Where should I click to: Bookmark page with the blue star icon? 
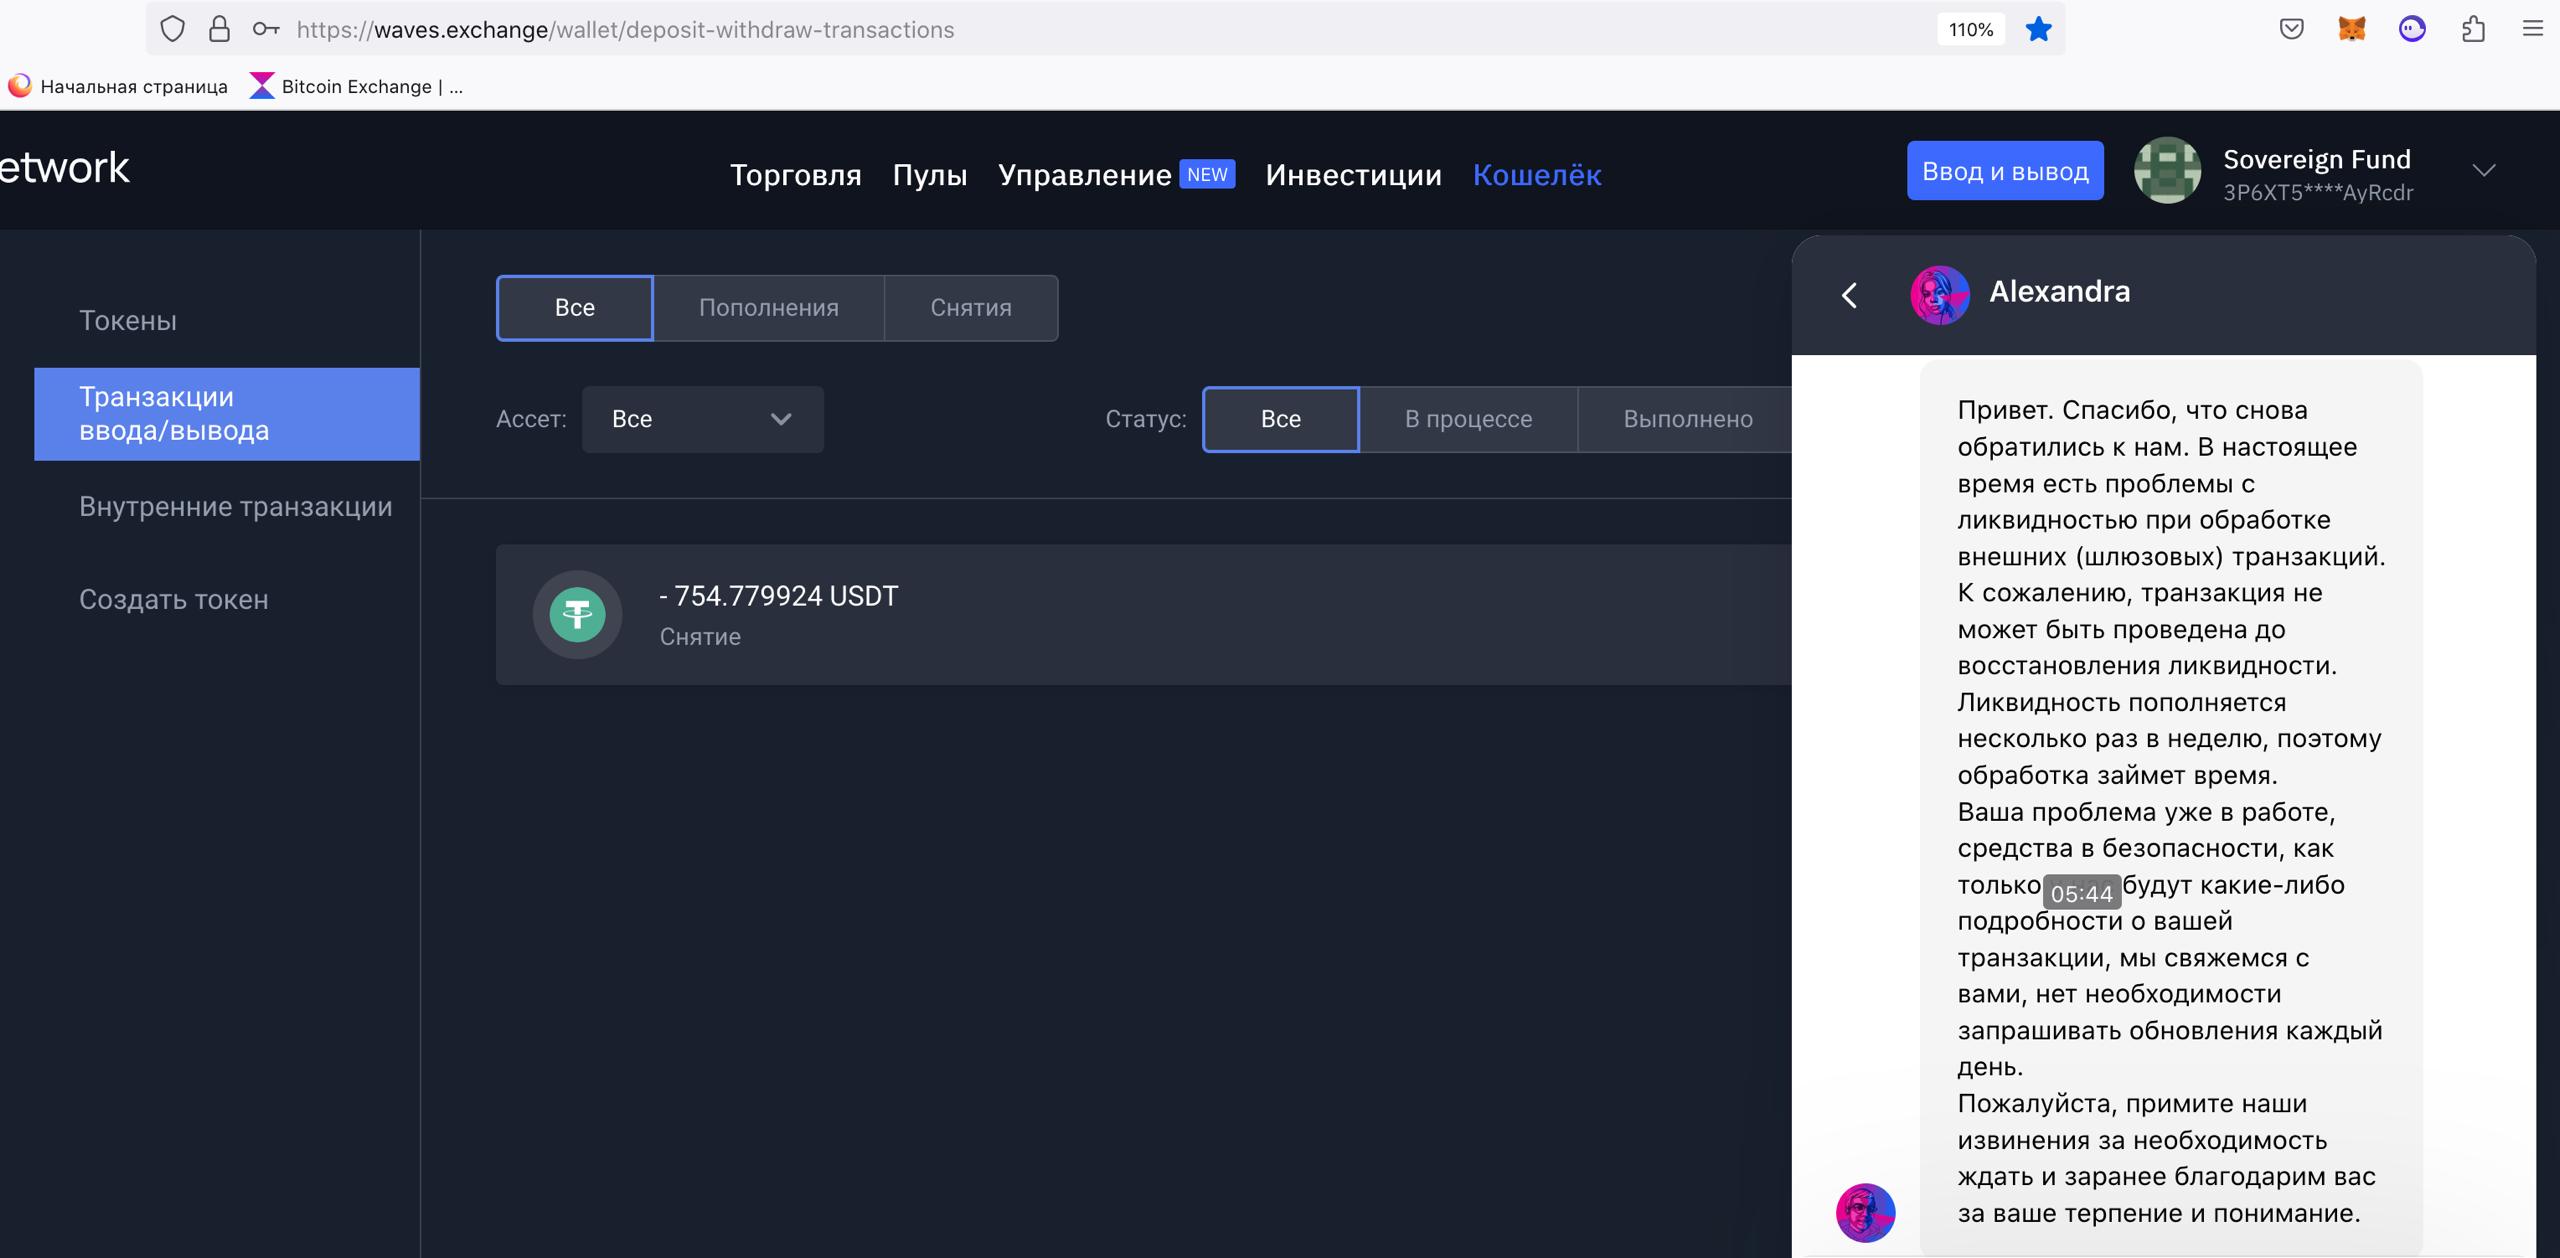click(x=2038, y=29)
